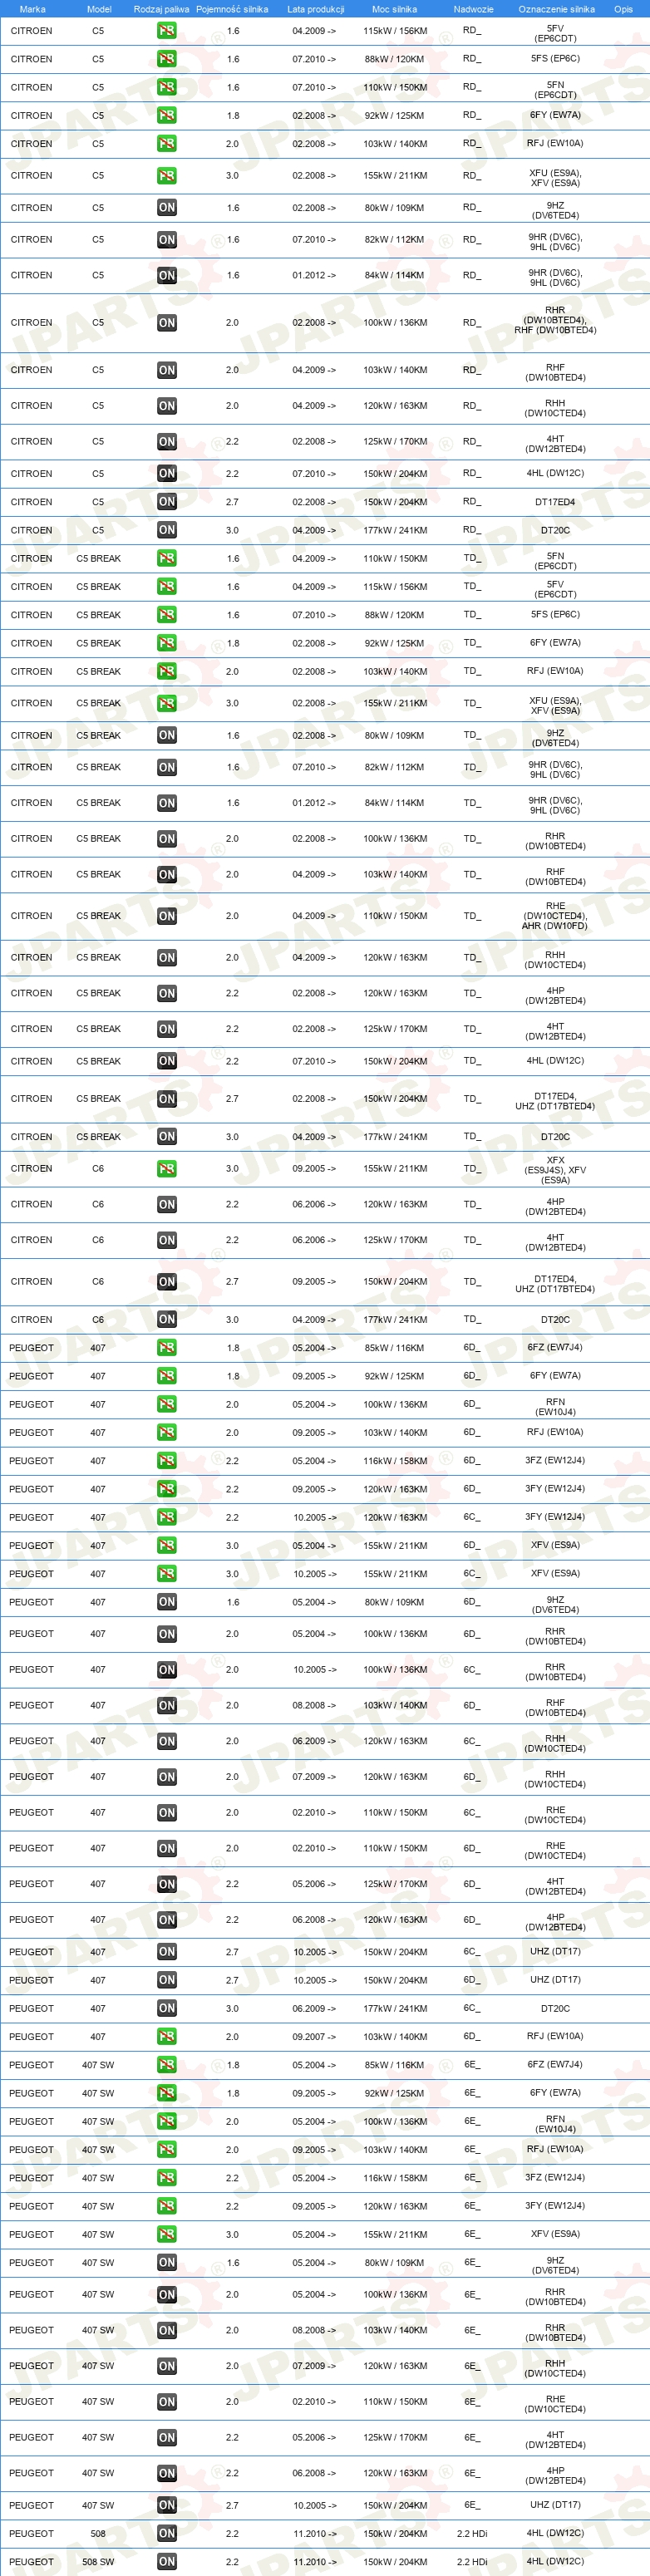Click petrol icon in Peugeot 407 6C_ 3FY row
Image resolution: width=650 pixels, height=2576 pixels.
167,1517
